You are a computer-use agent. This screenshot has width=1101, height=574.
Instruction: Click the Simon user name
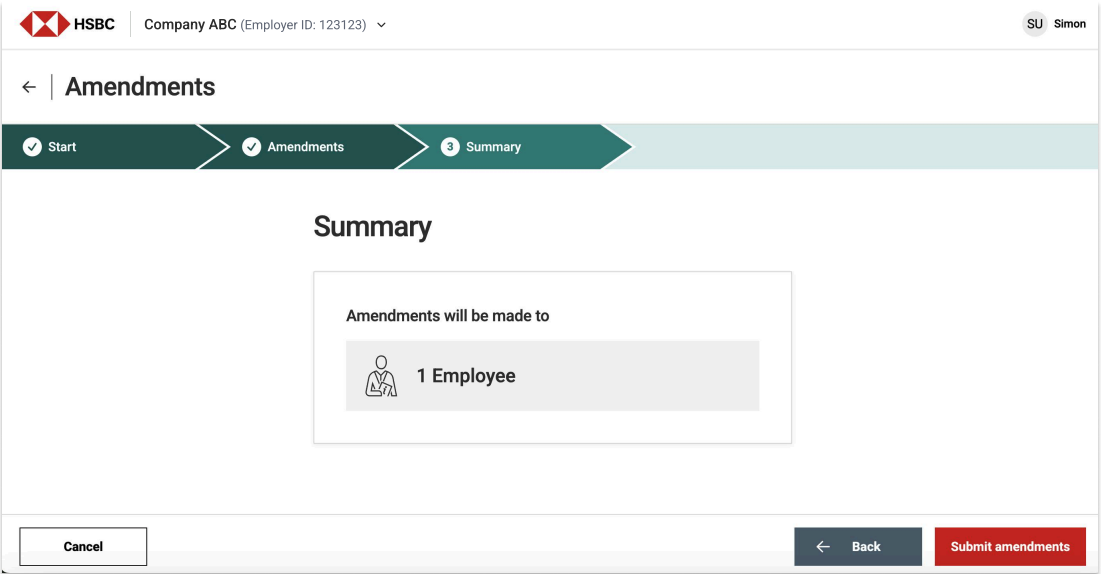[x=1069, y=24]
